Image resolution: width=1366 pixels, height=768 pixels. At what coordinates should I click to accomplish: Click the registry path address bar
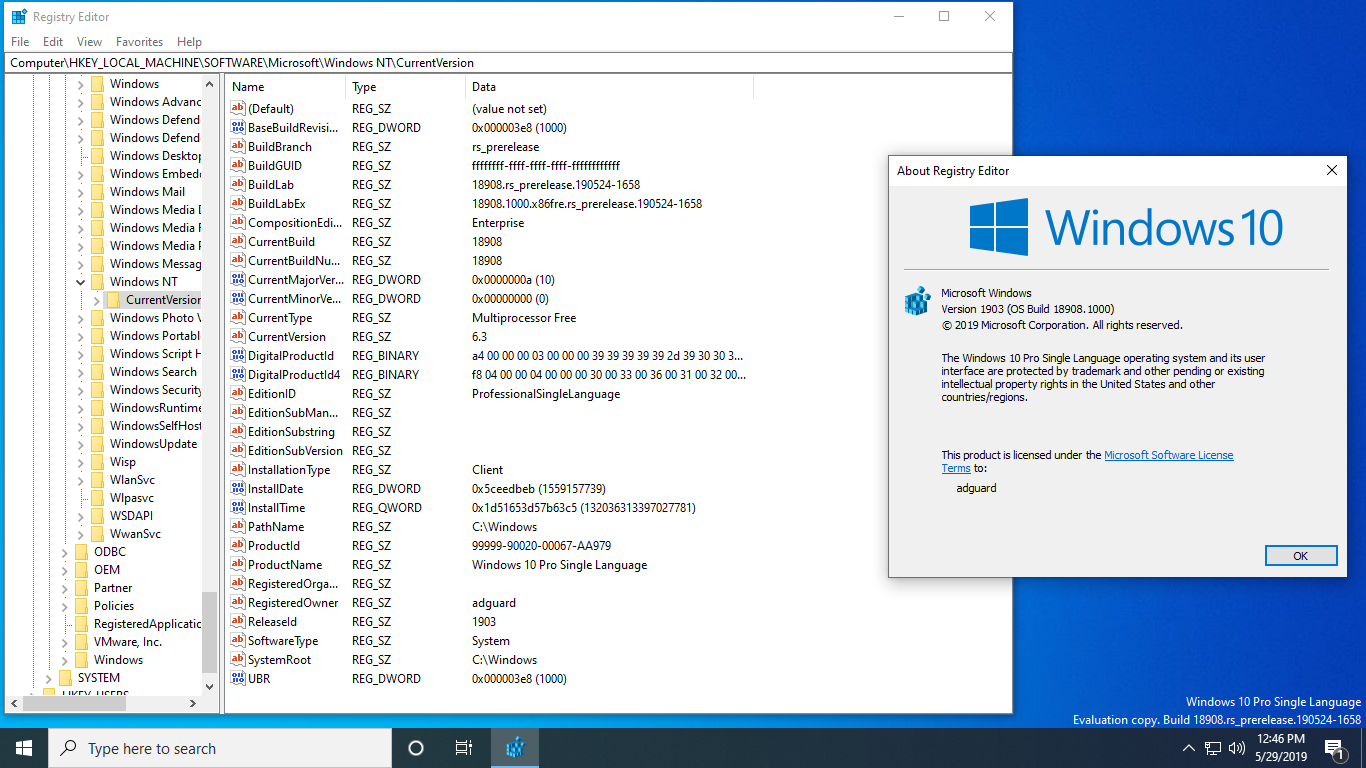[x=508, y=62]
